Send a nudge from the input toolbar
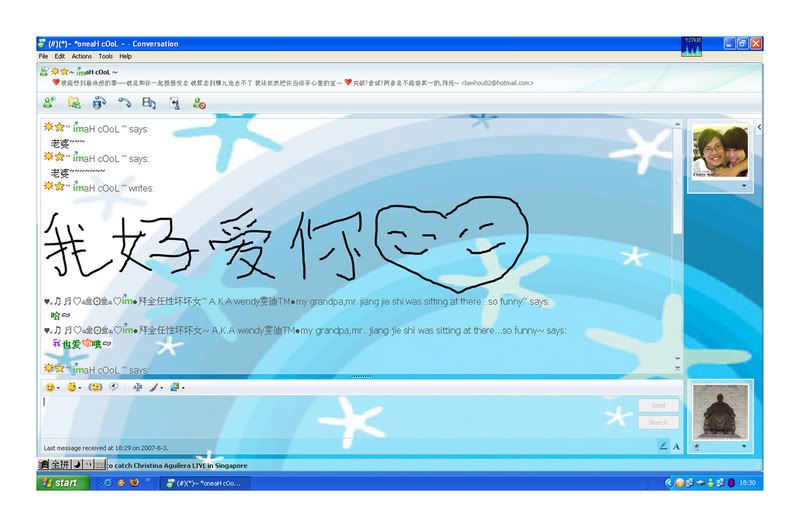The height and width of the screenshot is (527, 800). coord(96,387)
